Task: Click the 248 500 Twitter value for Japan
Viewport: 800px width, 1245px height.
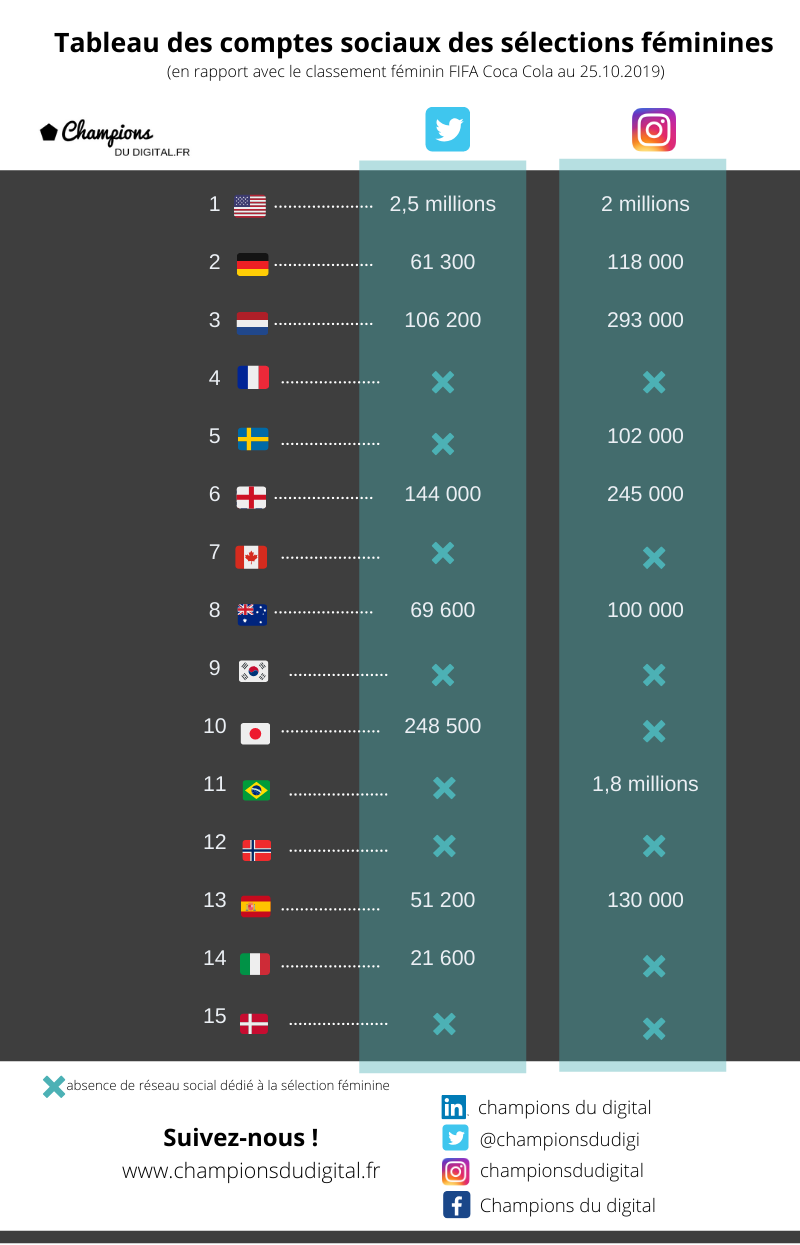Action: [443, 726]
